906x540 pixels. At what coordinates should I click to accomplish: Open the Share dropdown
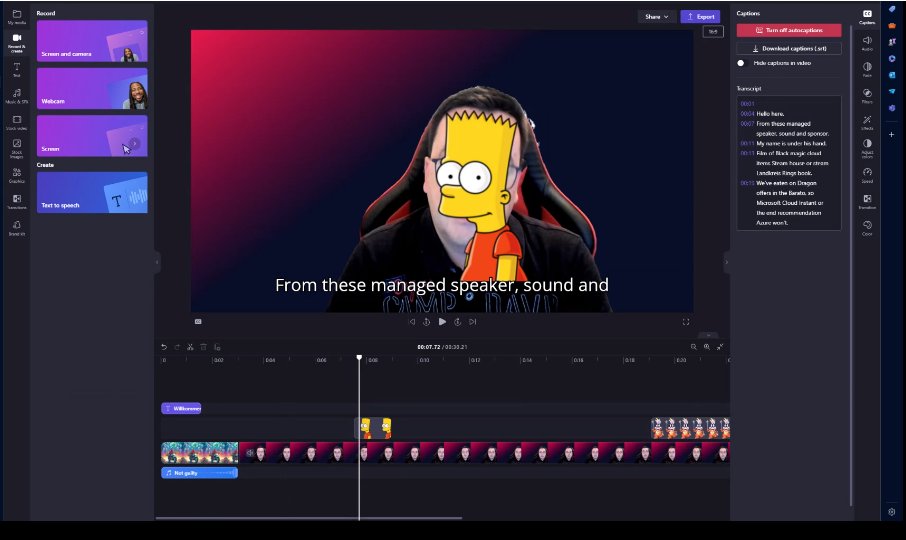[x=656, y=17]
